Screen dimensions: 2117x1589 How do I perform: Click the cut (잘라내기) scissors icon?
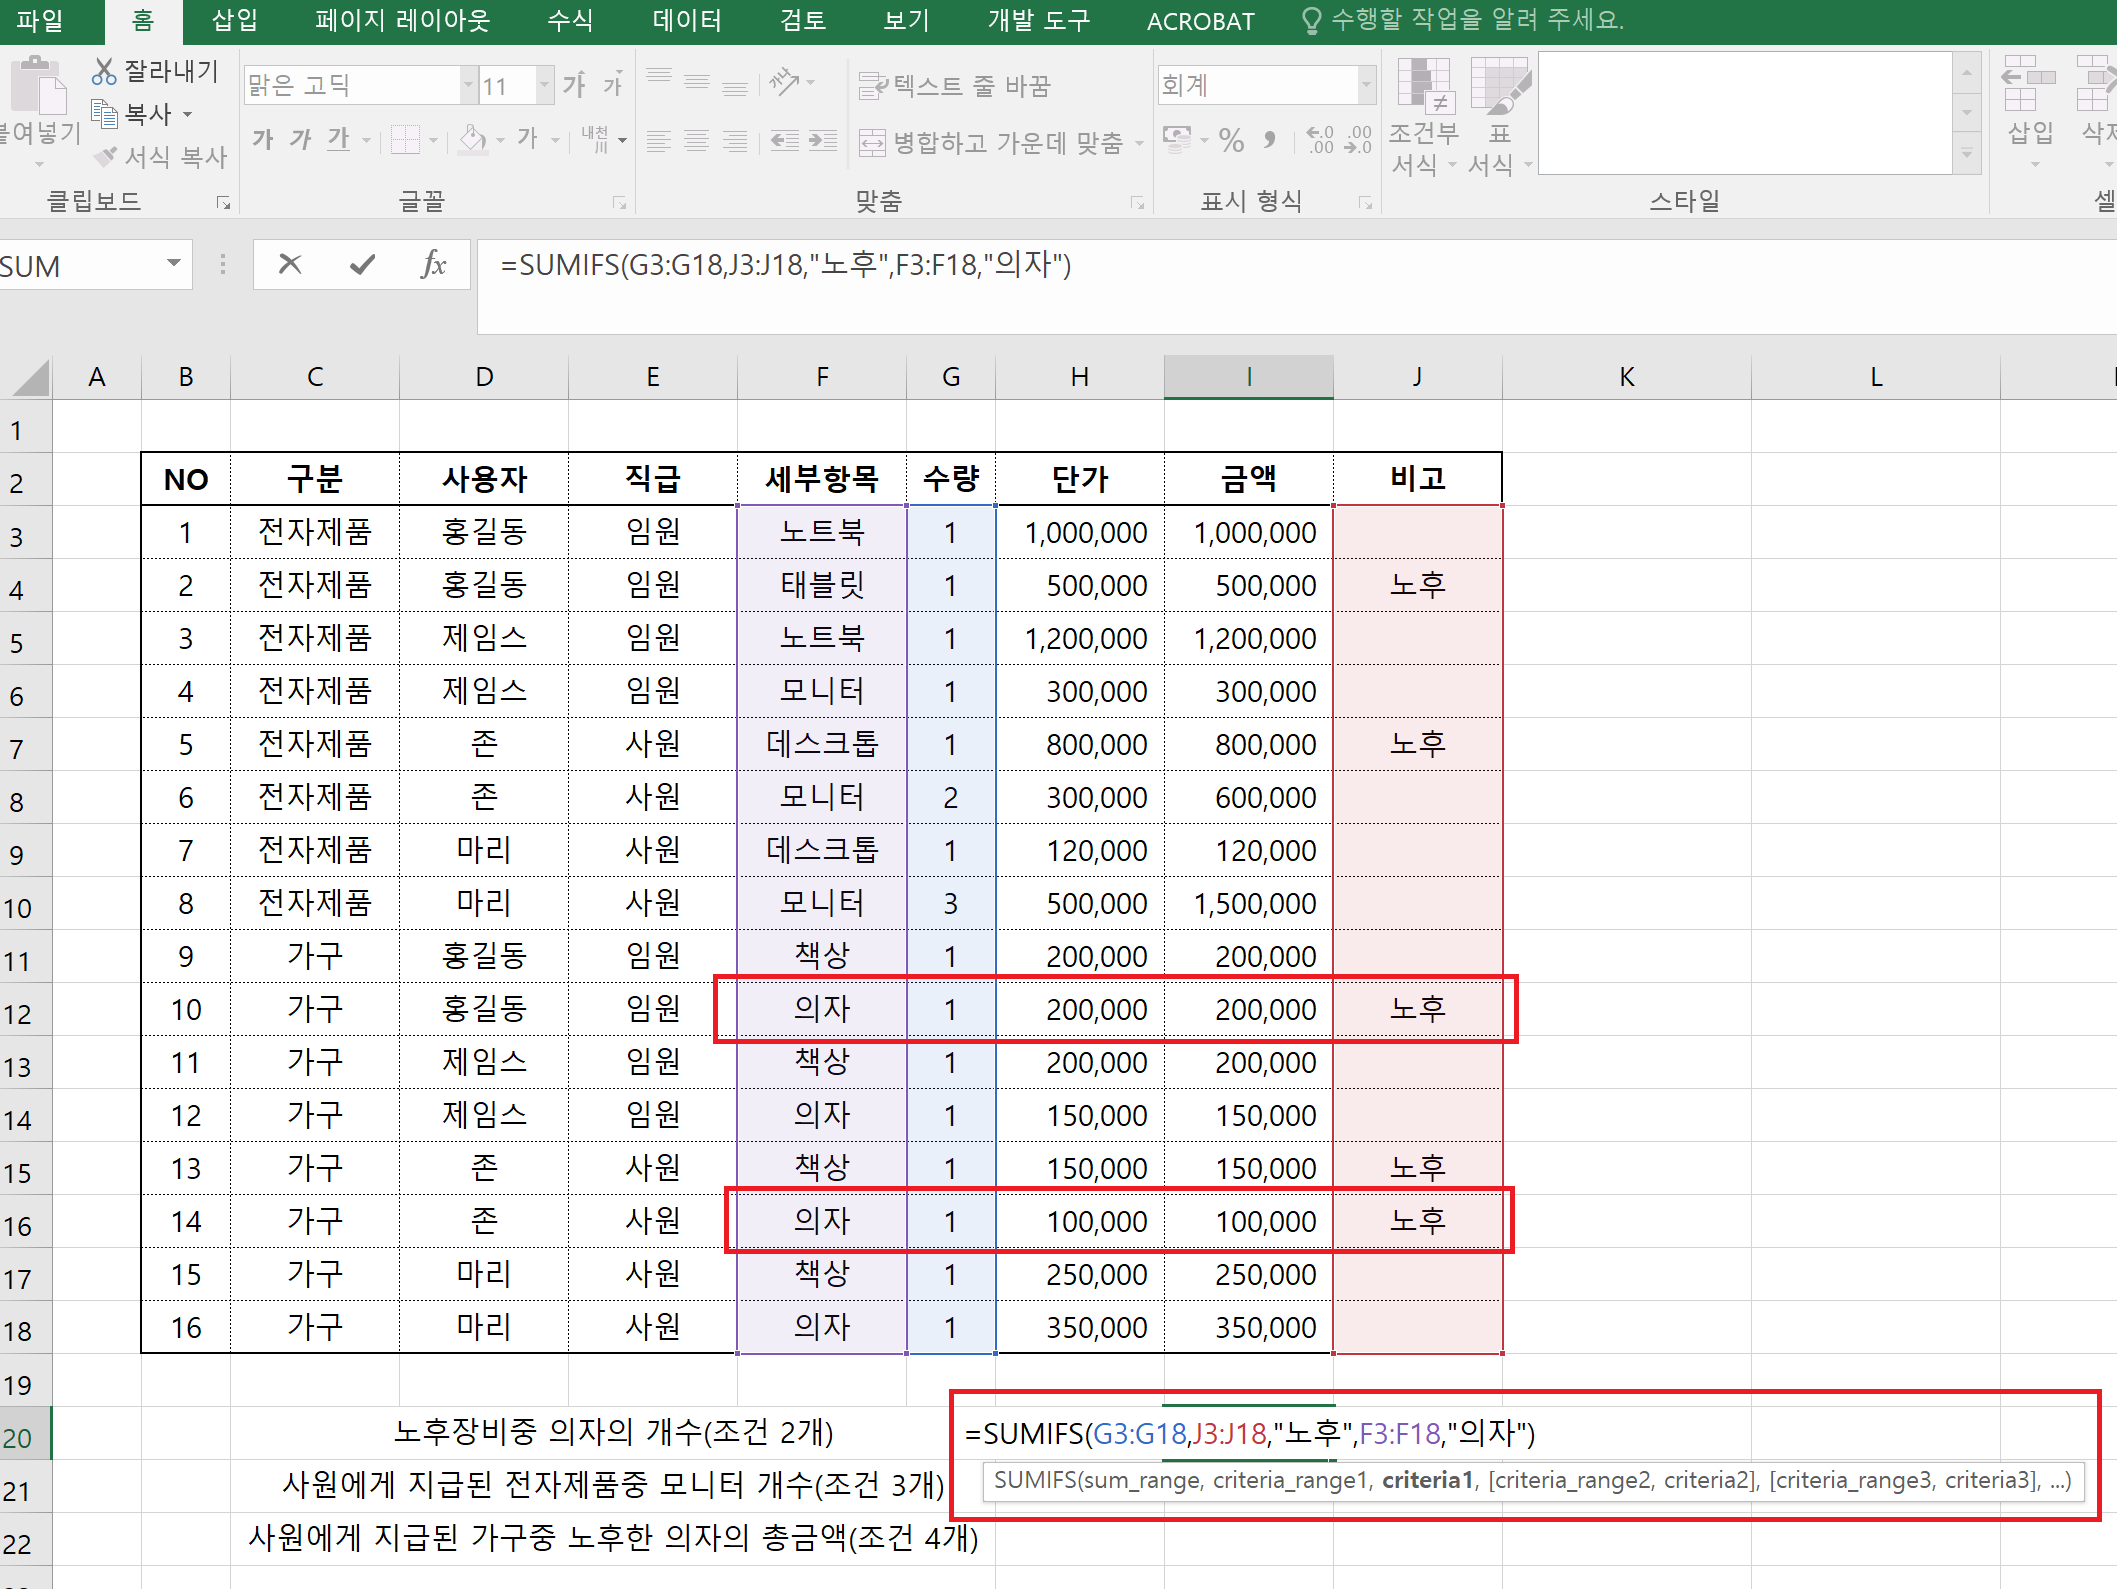coord(104,71)
